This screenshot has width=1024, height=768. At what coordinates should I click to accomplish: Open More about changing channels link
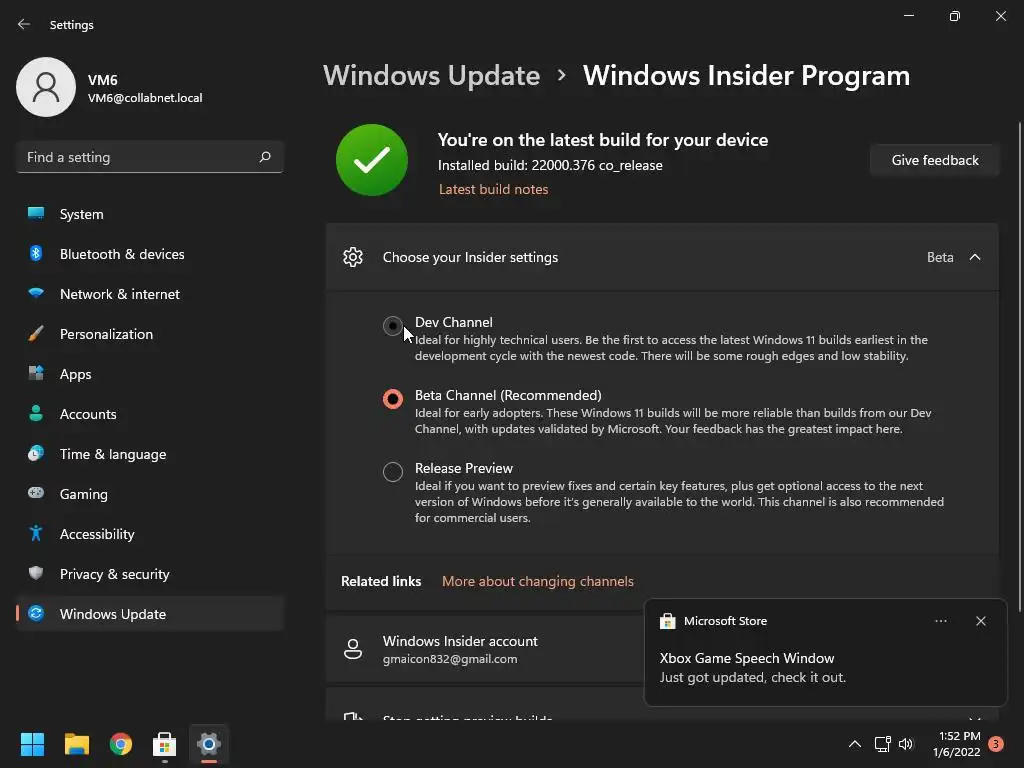point(537,581)
